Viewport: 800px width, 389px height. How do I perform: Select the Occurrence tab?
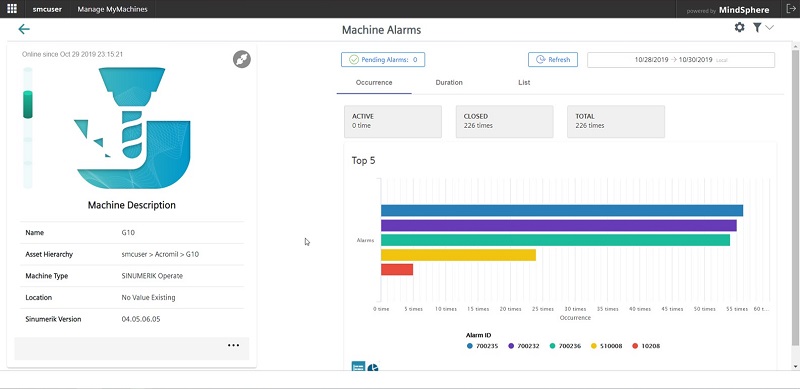click(374, 82)
